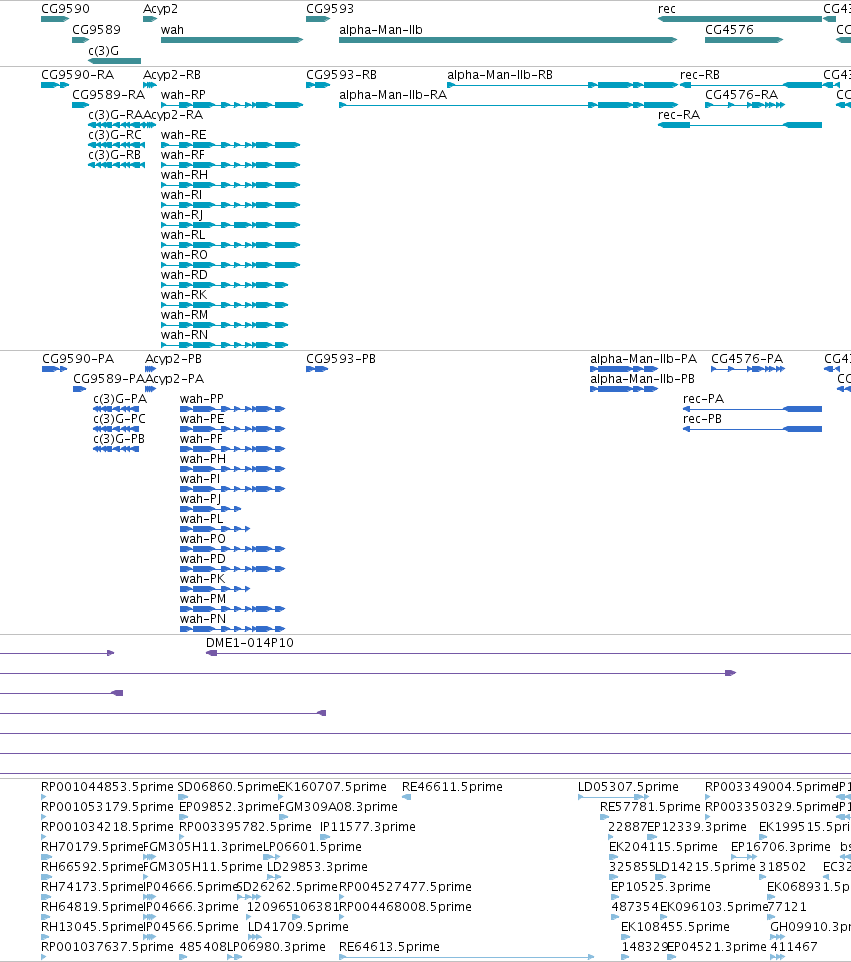
Task: Select transcript label Acyp2-RB
Action: pyautogui.click(x=172, y=75)
